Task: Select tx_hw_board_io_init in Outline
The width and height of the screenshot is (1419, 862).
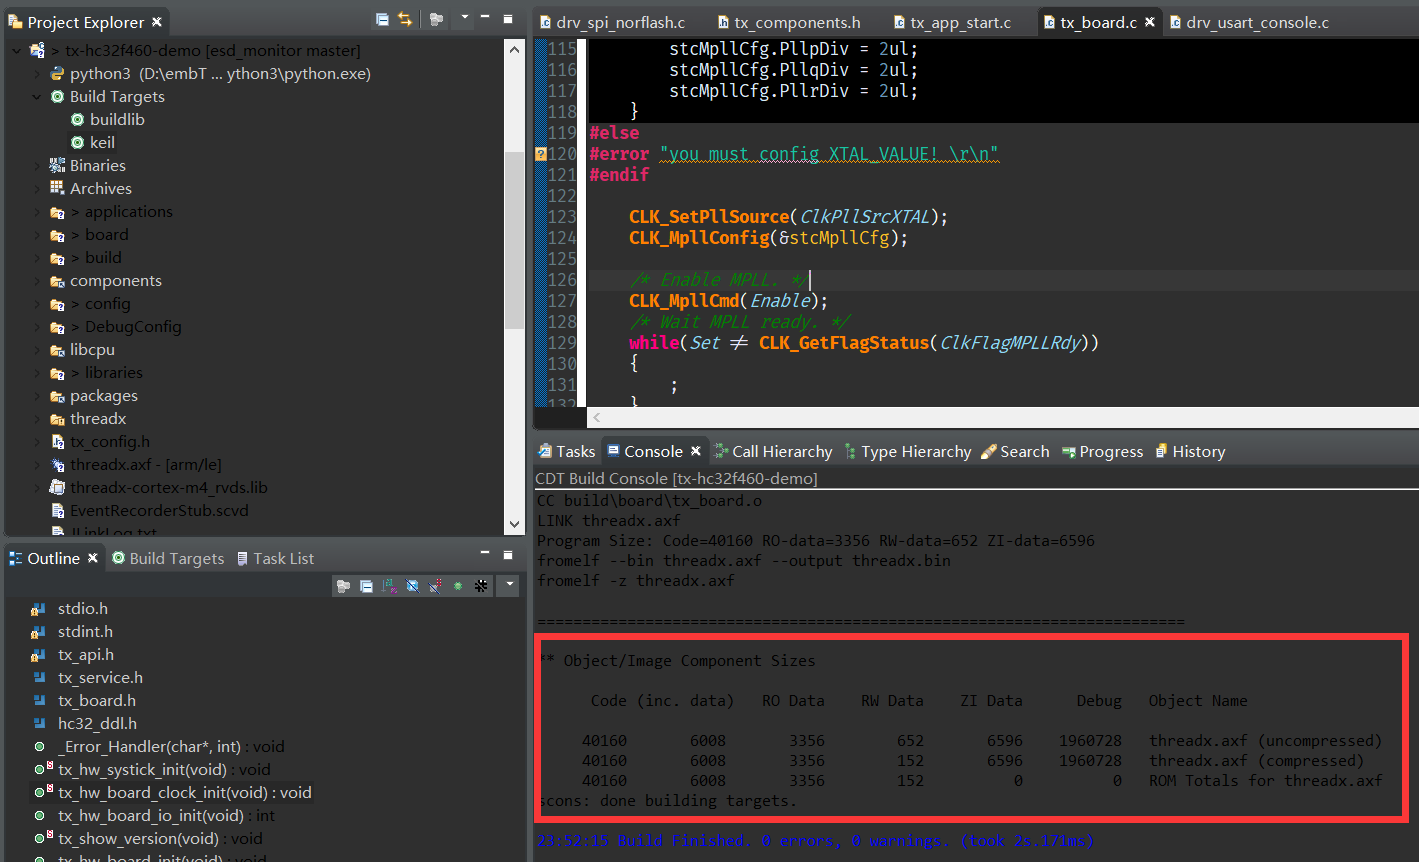Action: (154, 816)
